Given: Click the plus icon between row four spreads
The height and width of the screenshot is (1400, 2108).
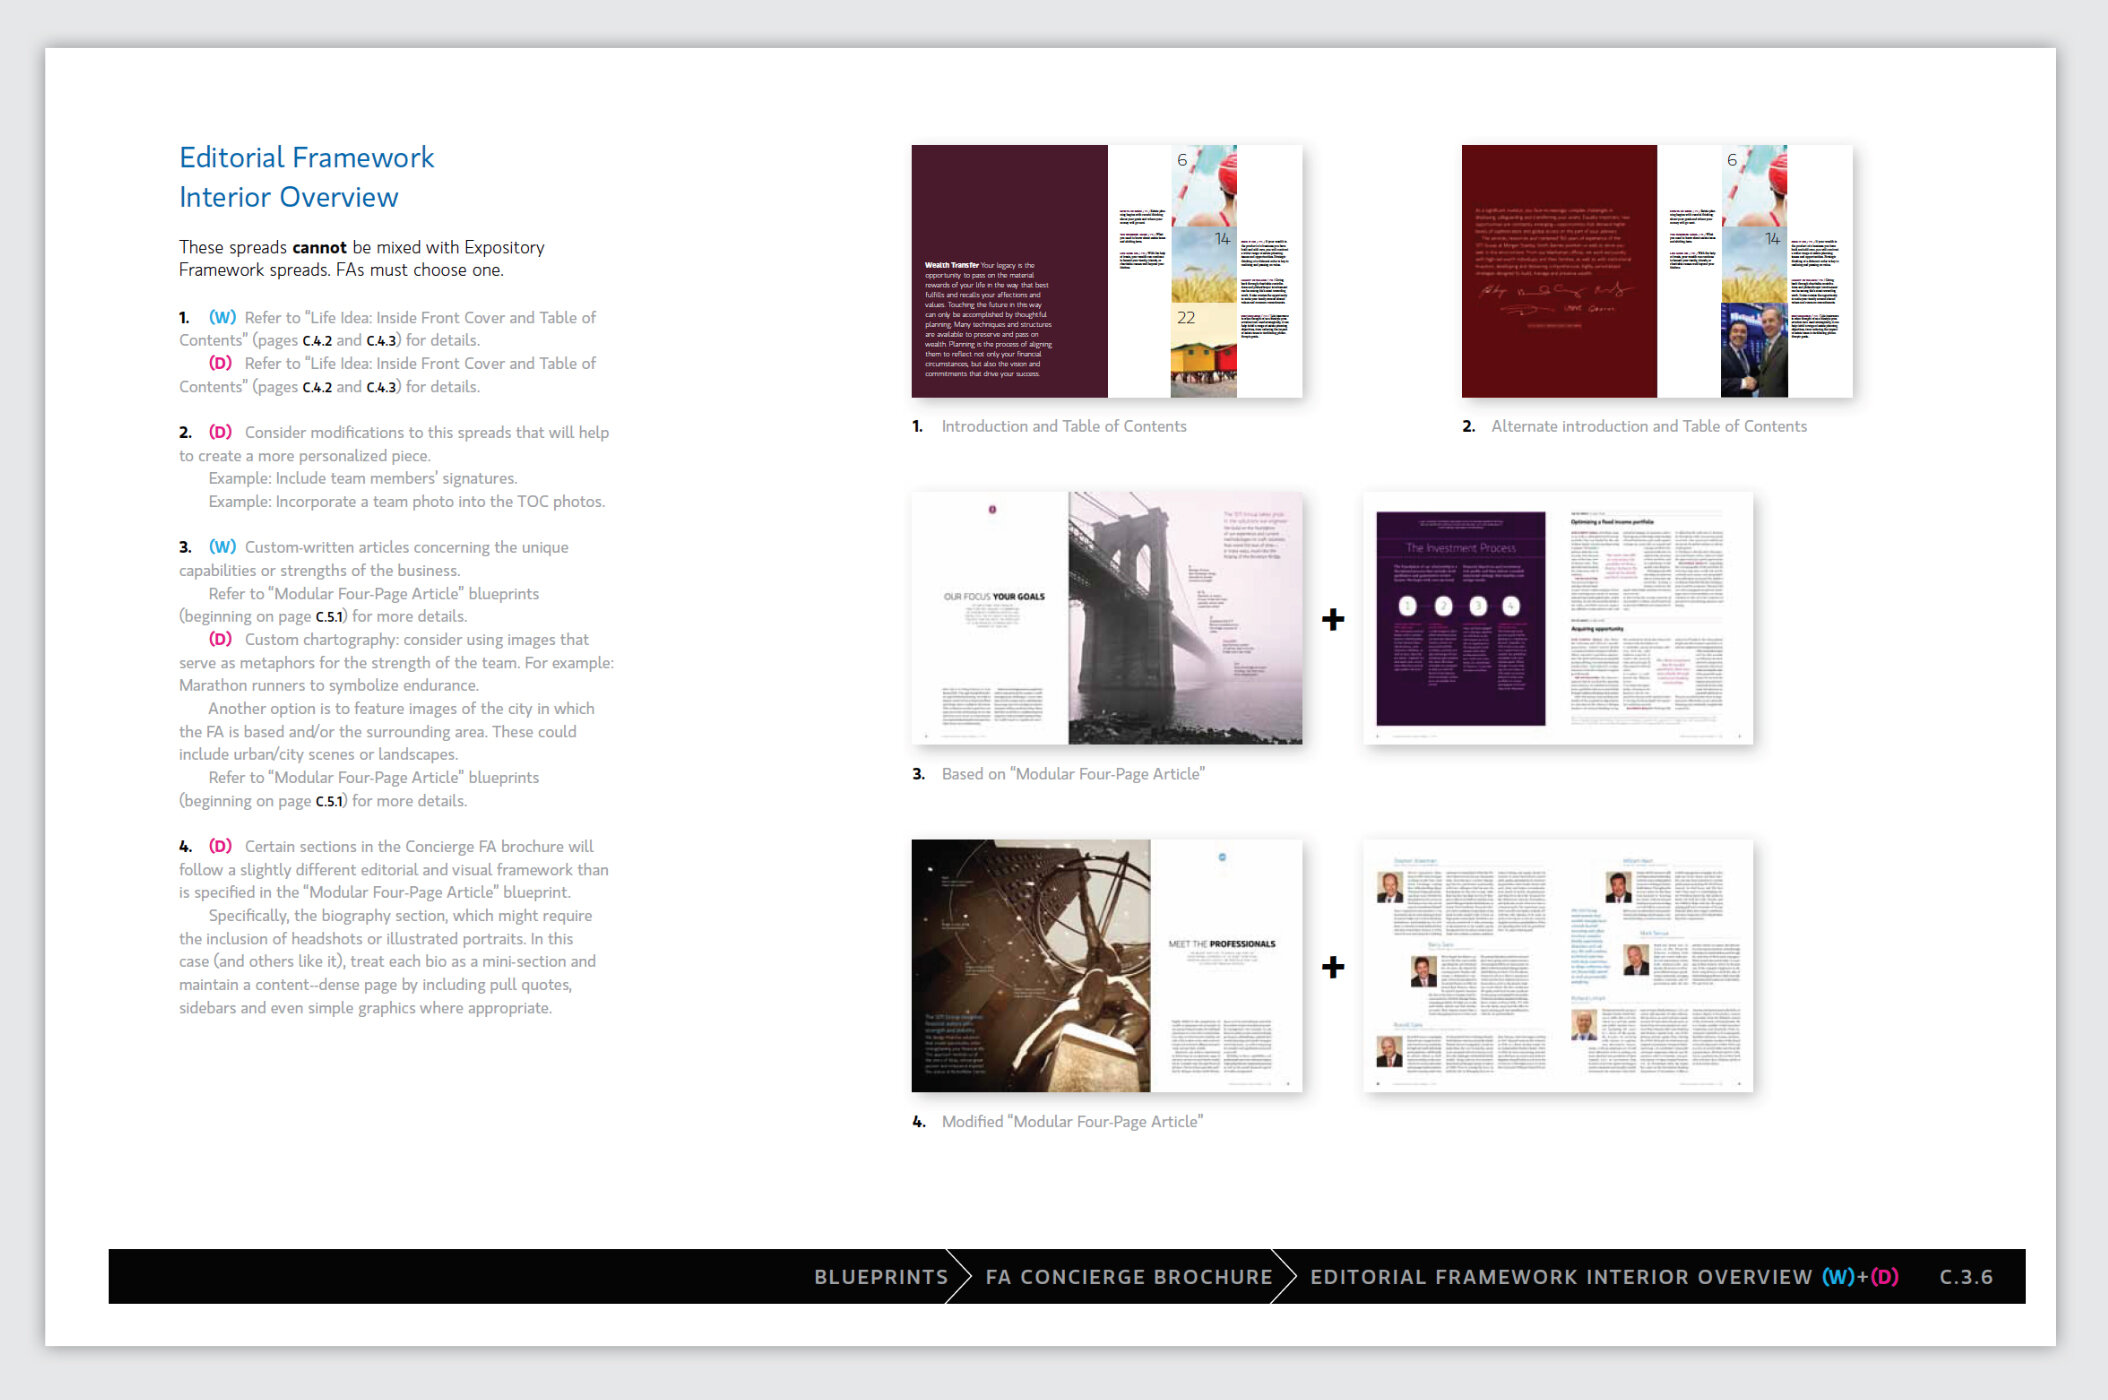Looking at the screenshot, I should pyautogui.click(x=1332, y=967).
